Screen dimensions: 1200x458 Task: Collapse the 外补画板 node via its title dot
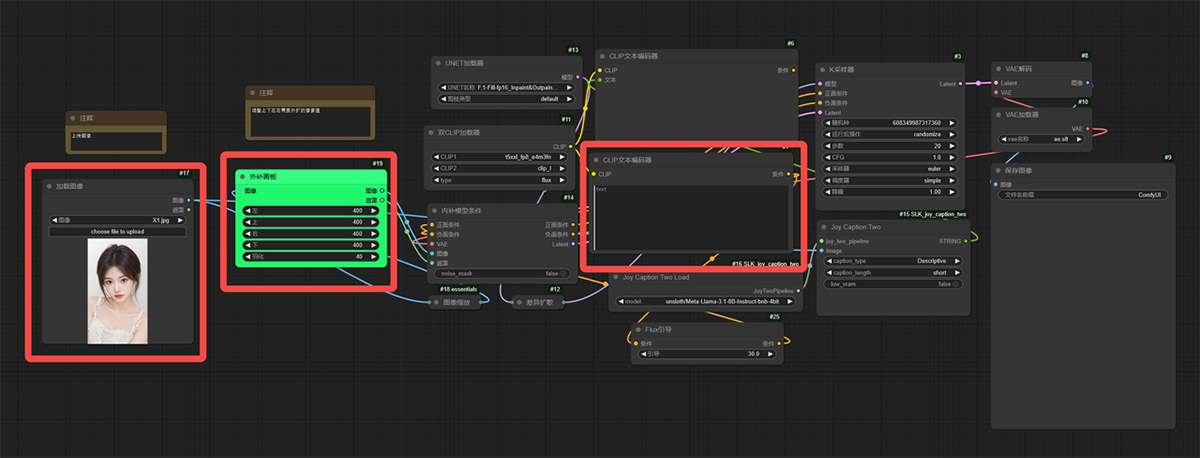click(241, 176)
